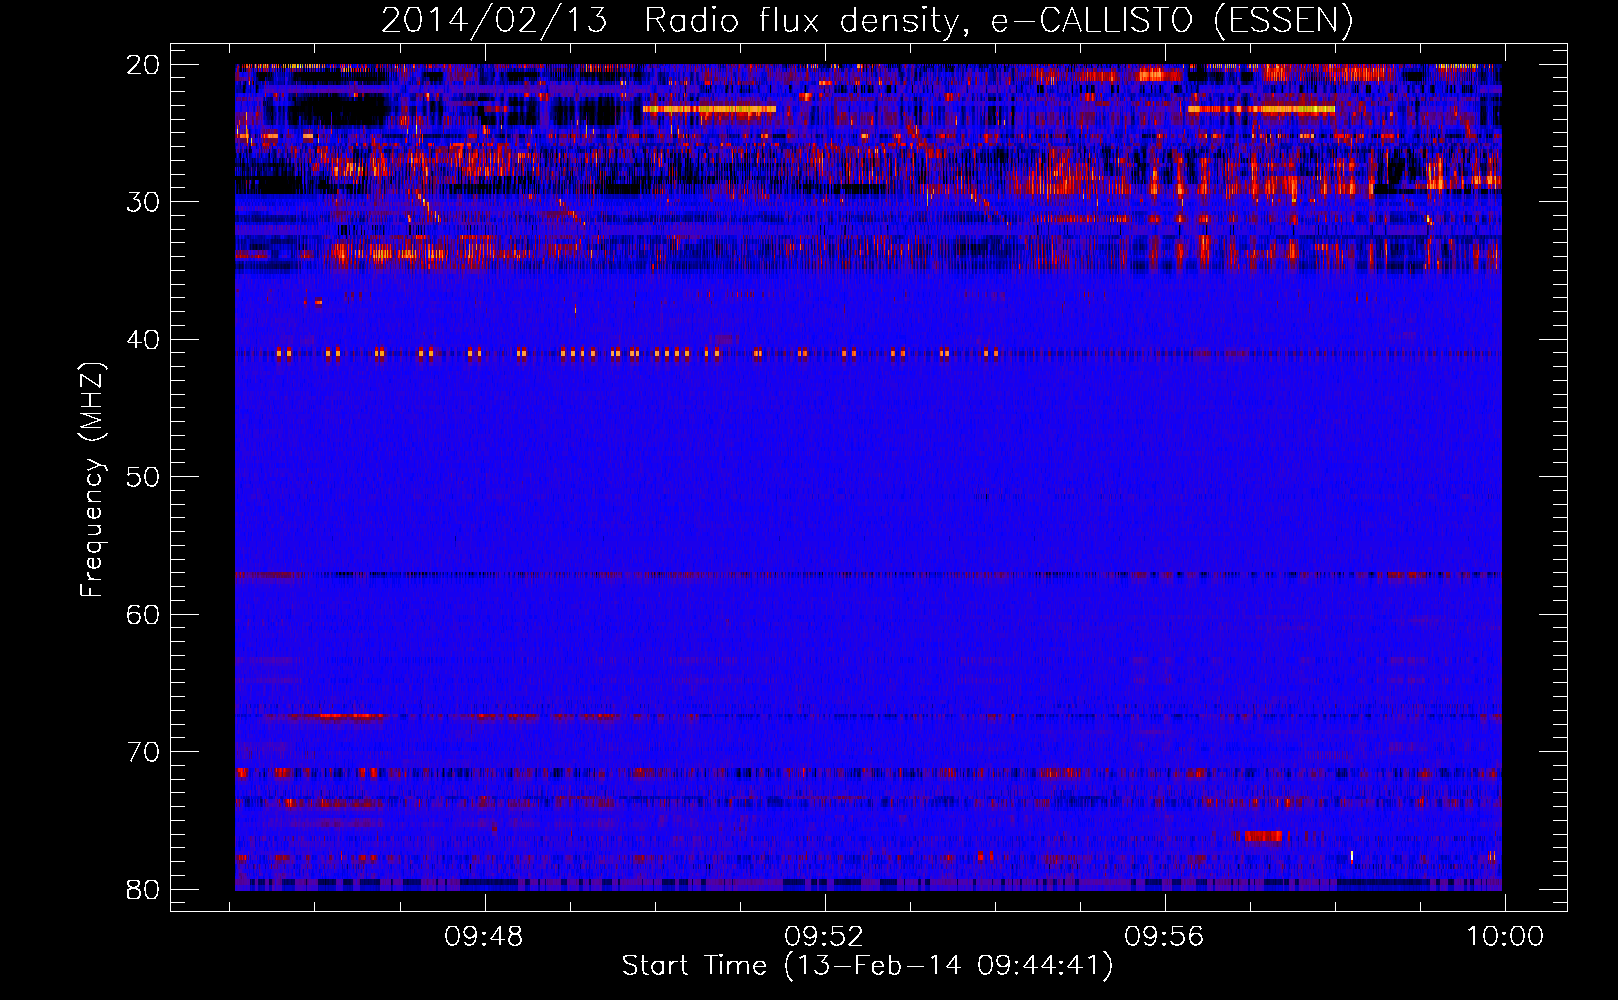This screenshot has width=1618, height=1000.
Task: Click the frequency tick label '40'
Action: pos(144,340)
